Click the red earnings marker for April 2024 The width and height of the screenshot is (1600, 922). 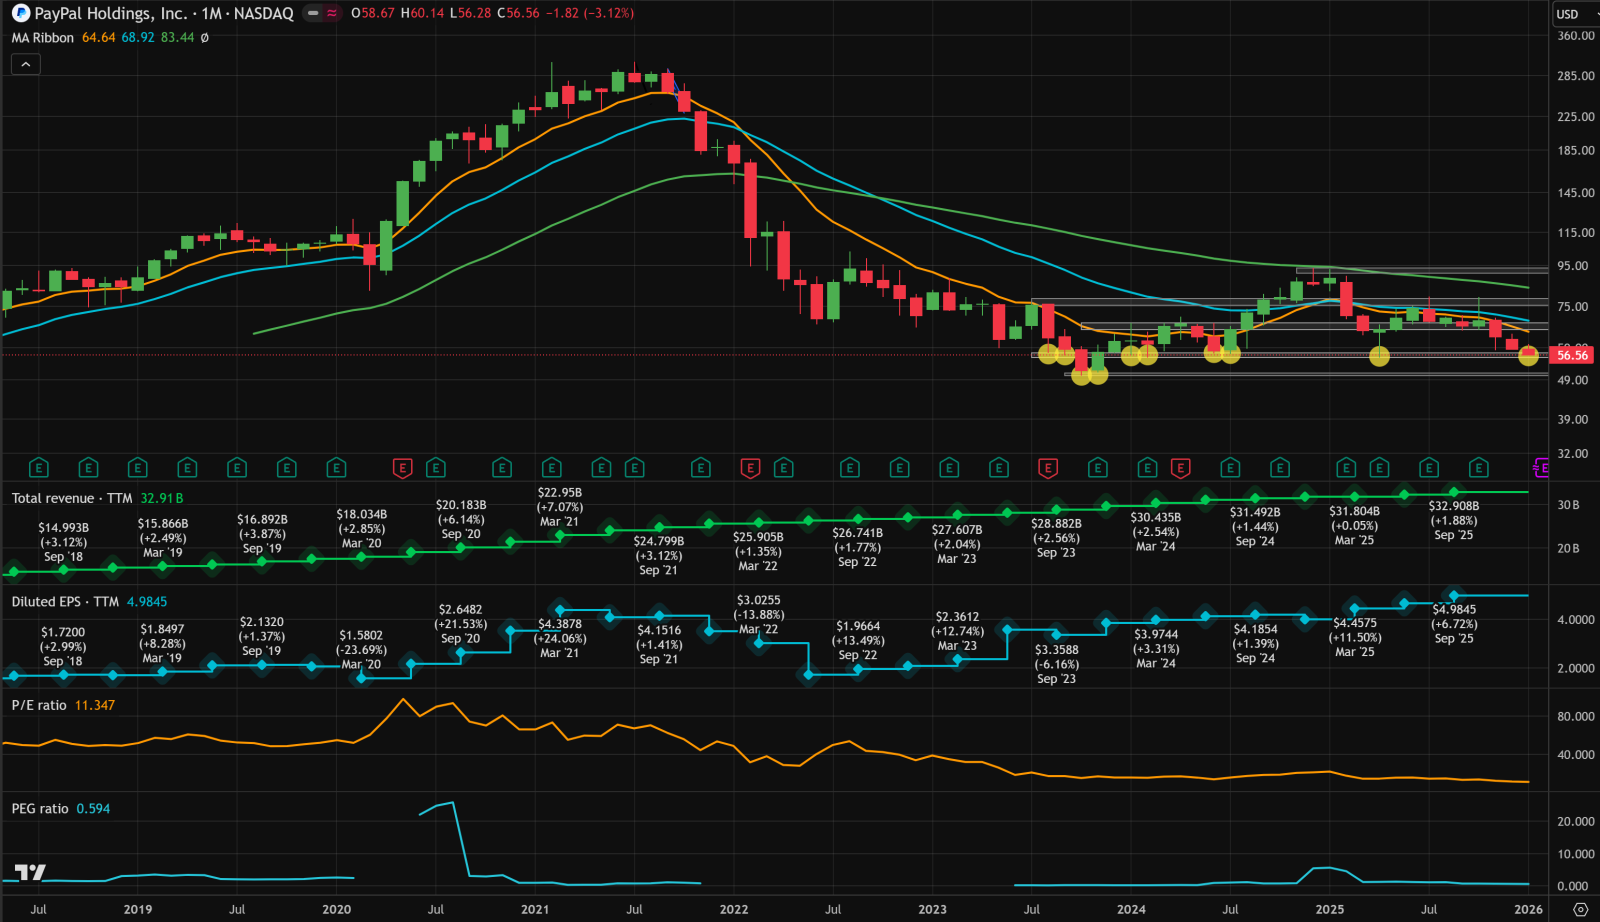click(x=1180, y=468)
